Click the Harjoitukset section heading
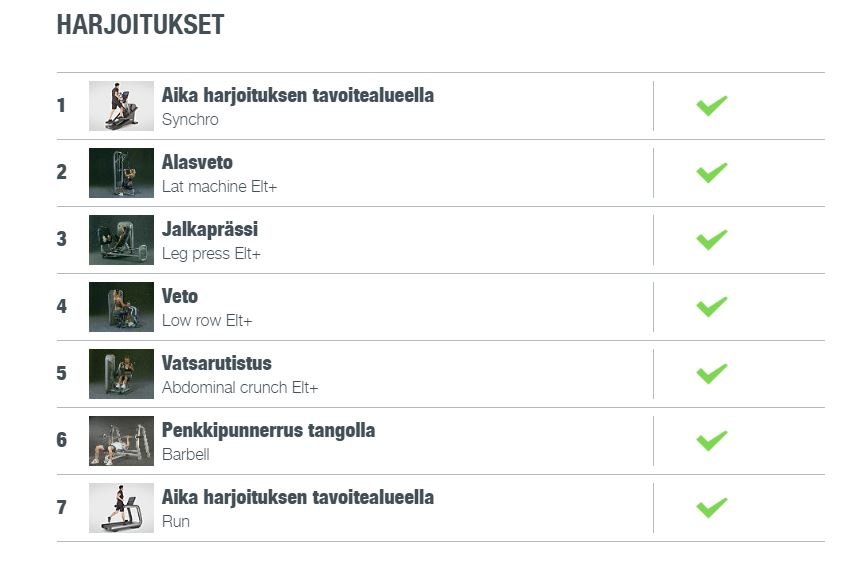This screenshot has height=566, width=862. coord(140,25)
